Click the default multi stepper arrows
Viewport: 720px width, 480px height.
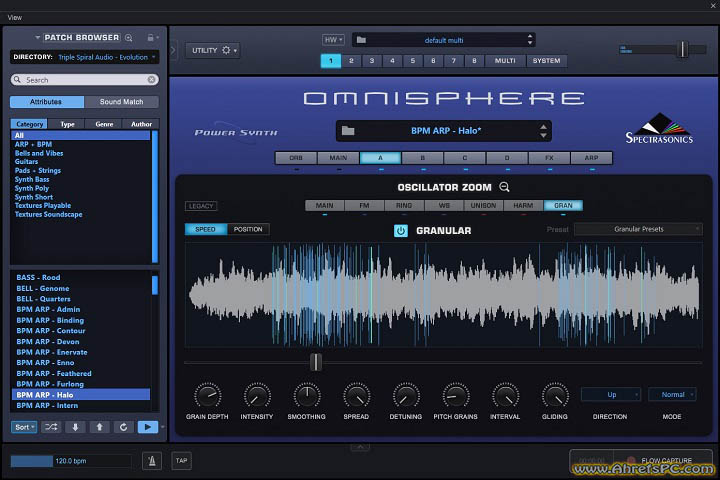[530, 40]
